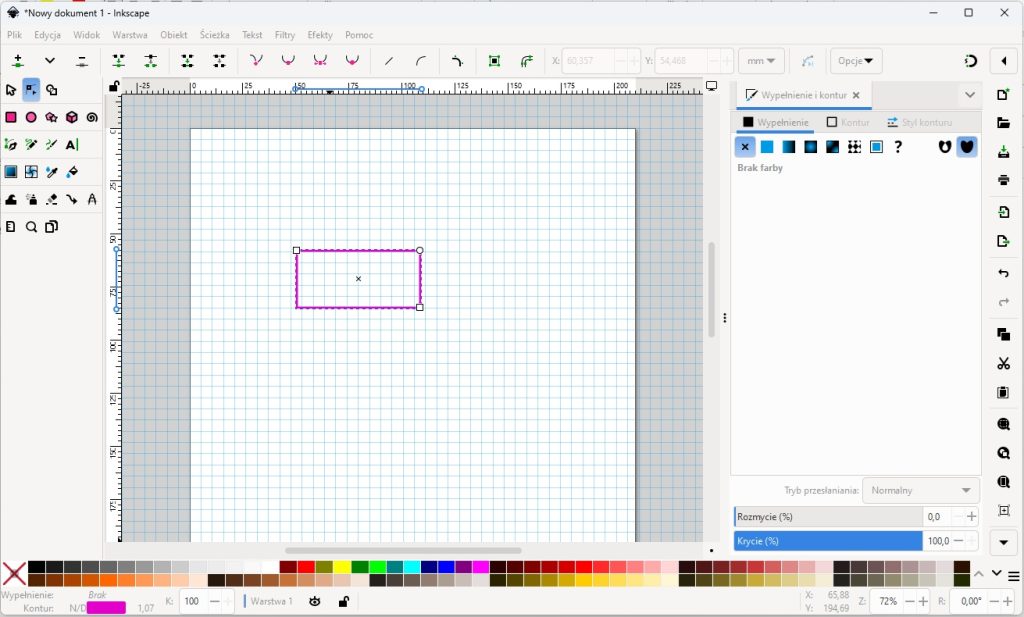Select the Gradient tool
Image resolution: width=1024 pixels, height=617 pixels.
pyautogui.click(x=10, y=172)
